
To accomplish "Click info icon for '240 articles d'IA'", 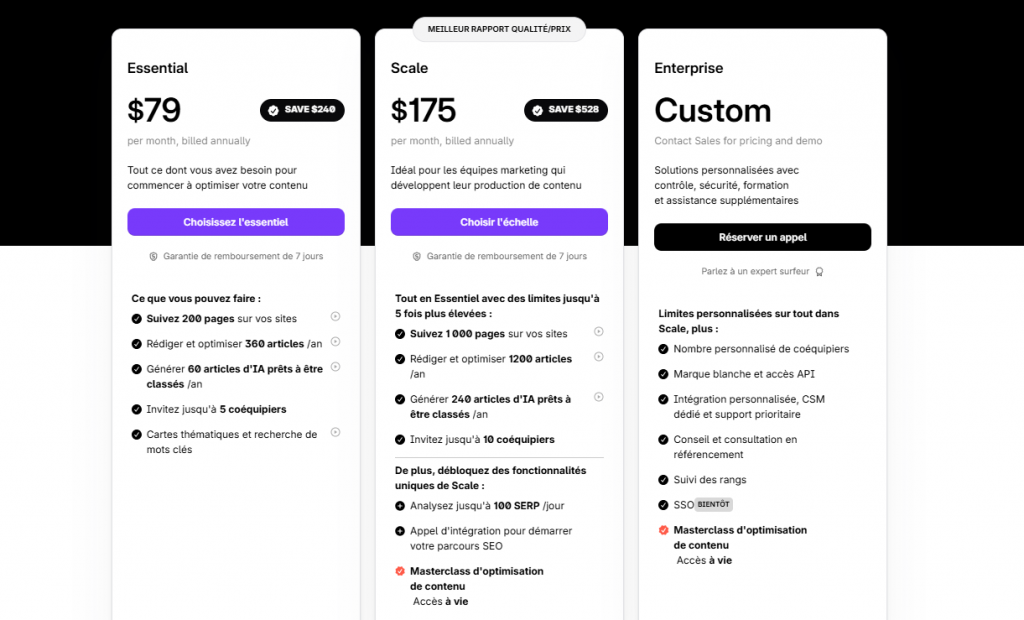I will pos(598,397).
